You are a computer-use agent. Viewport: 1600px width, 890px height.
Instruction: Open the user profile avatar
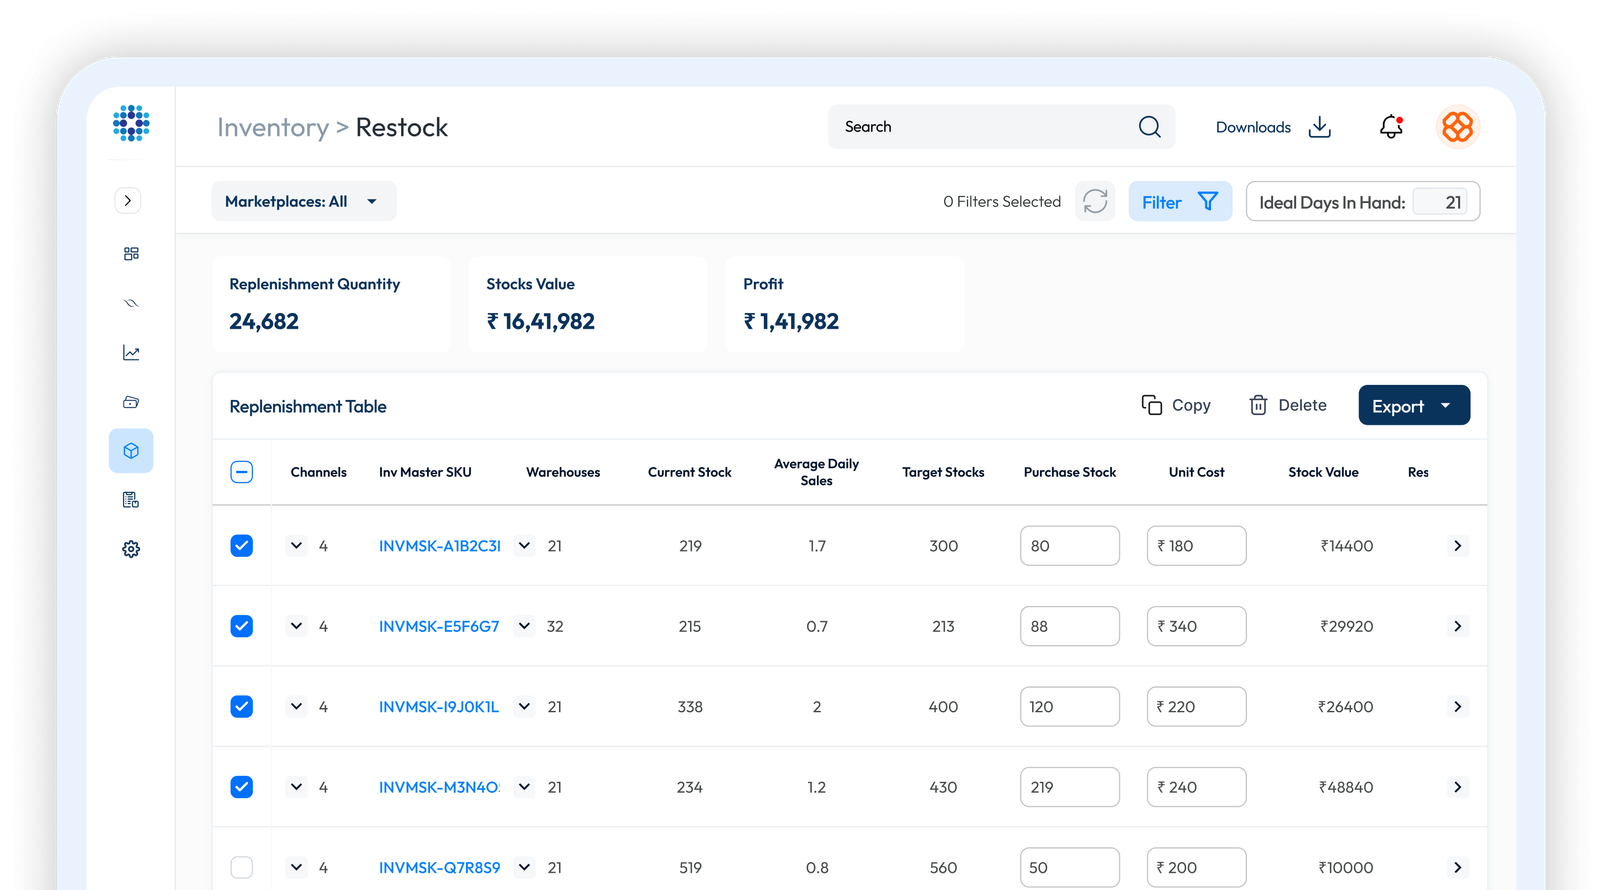(1457, 127)
